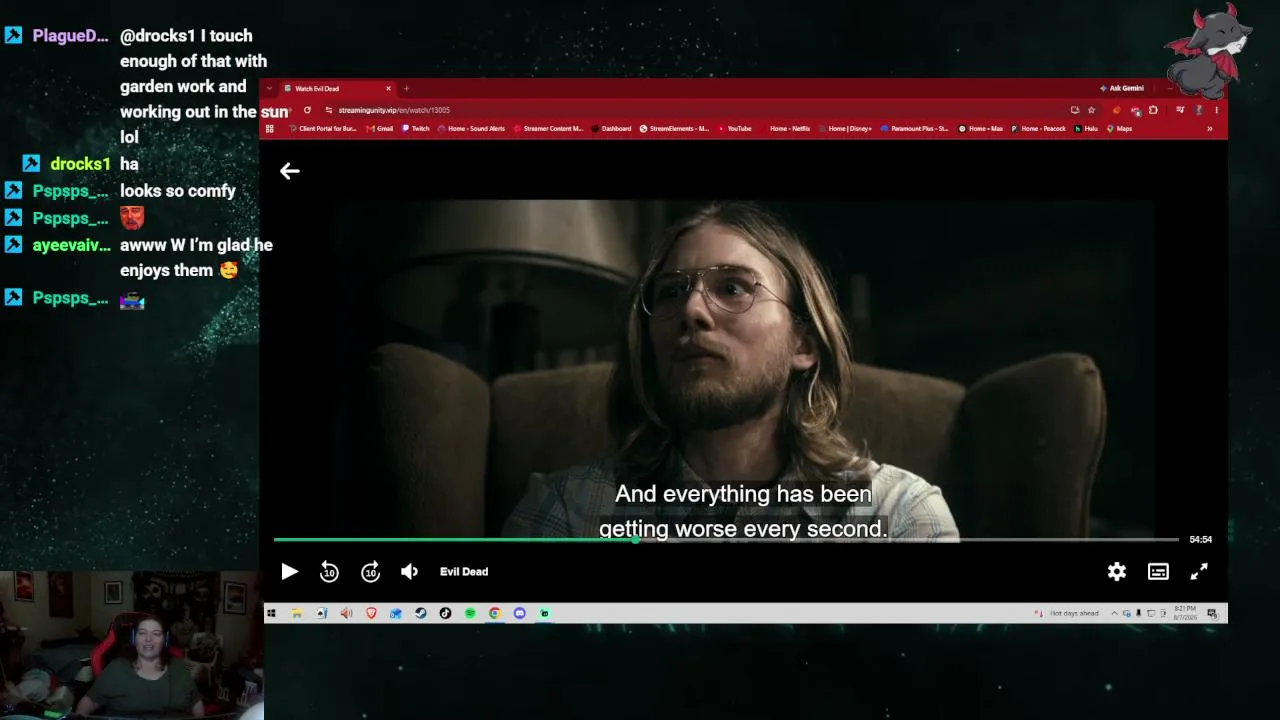Open the Twitch bookmark

[416, 129]
